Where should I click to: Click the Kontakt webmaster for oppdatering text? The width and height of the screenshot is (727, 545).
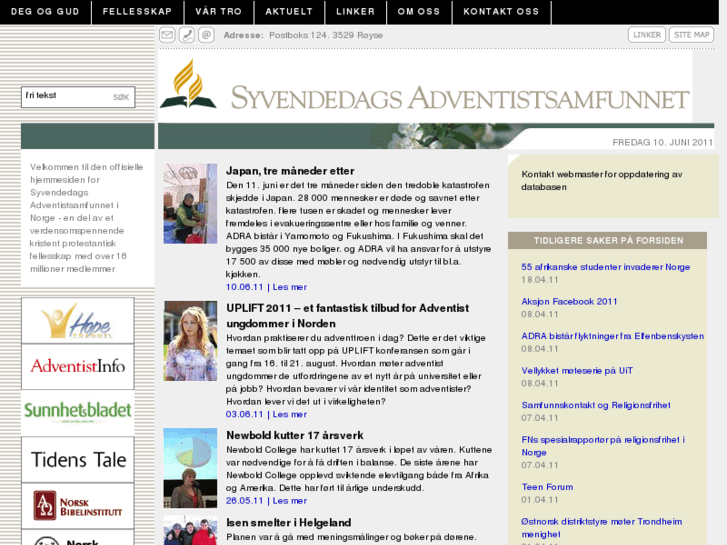[x=602, y=180]
